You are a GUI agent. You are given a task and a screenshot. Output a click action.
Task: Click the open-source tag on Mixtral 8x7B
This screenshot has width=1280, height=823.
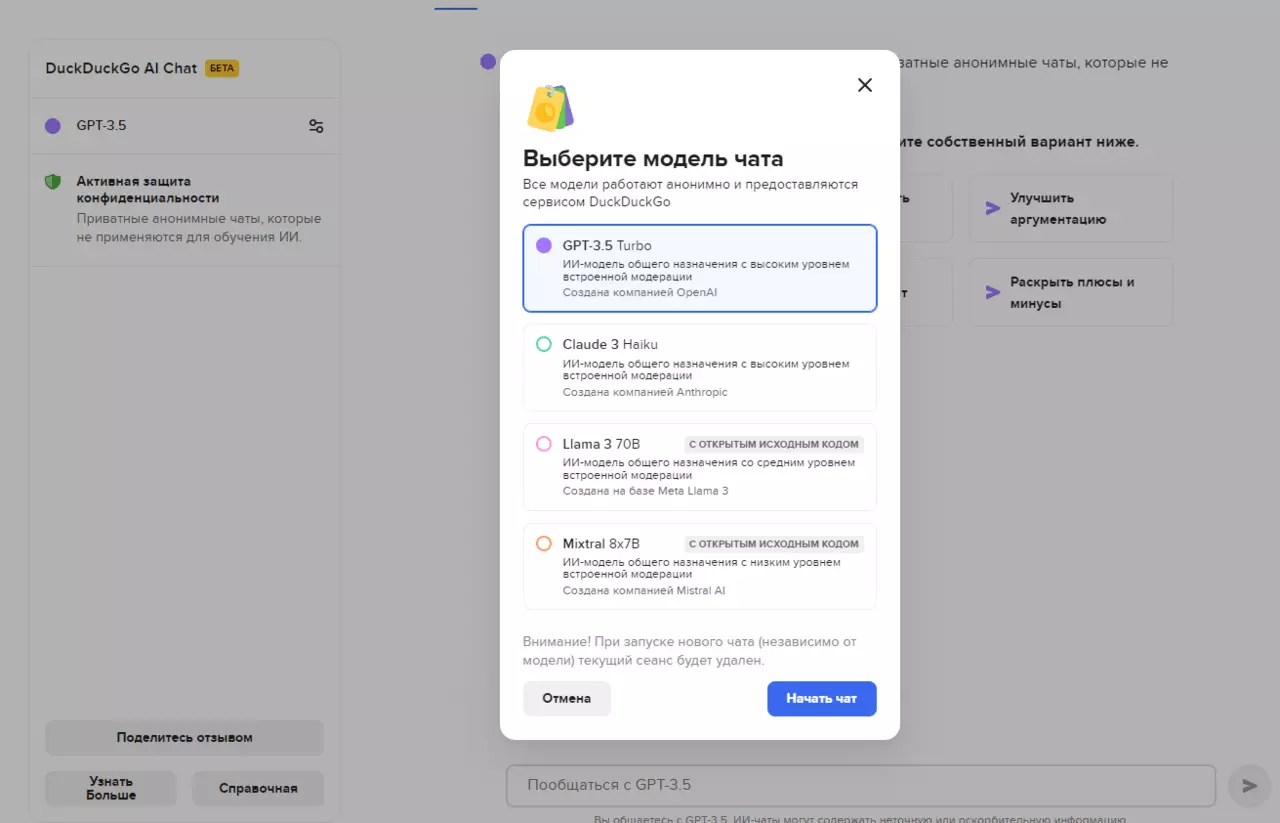774,544
